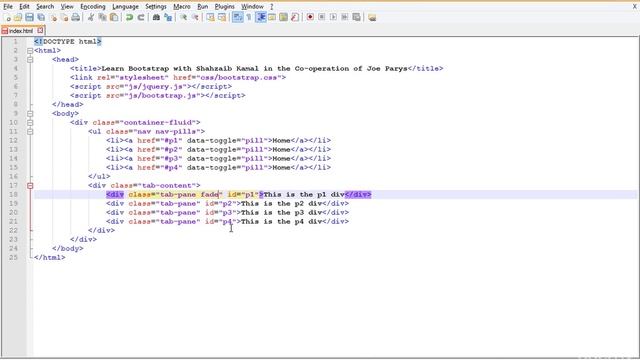
Task: Start macro recording with the red dot
Action: click(x=310, y=18)
